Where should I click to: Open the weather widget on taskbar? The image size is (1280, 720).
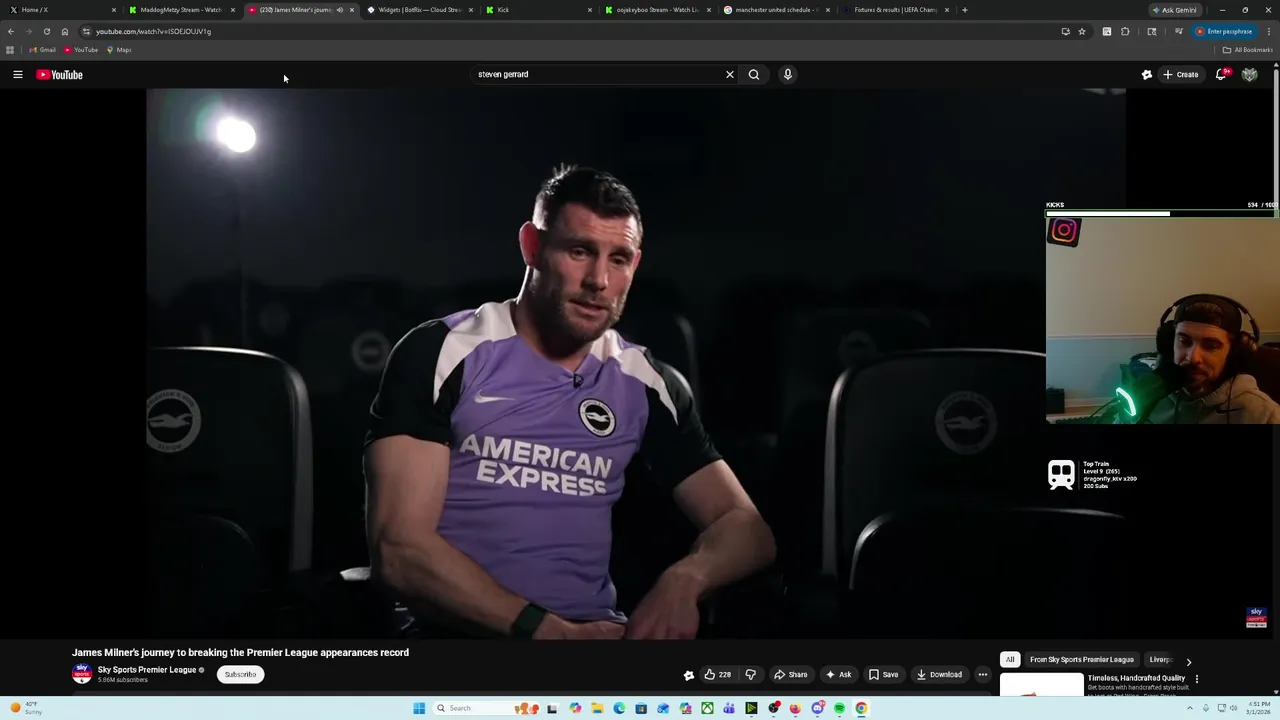point(26,708)
